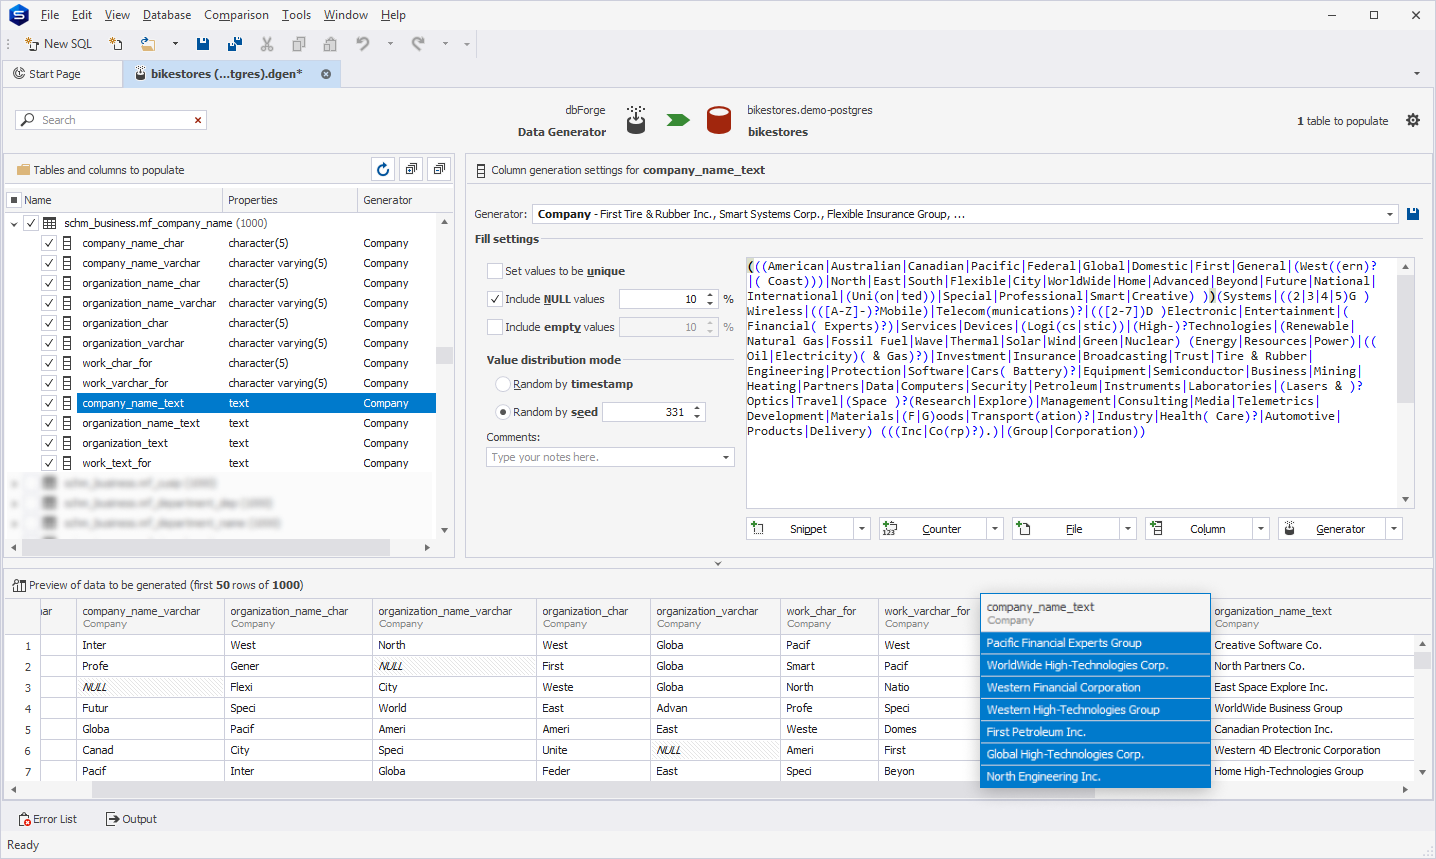The image size is (1436, 859).
Task: Uncheck mf_company_name table checkbox
Action: [31, 223]
